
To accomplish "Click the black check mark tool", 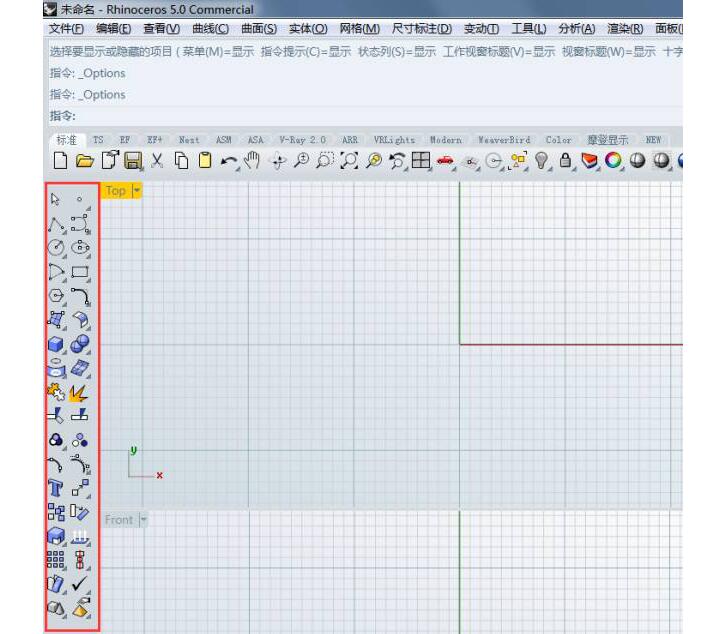I will pyautogui.click(x=80, y=584).
